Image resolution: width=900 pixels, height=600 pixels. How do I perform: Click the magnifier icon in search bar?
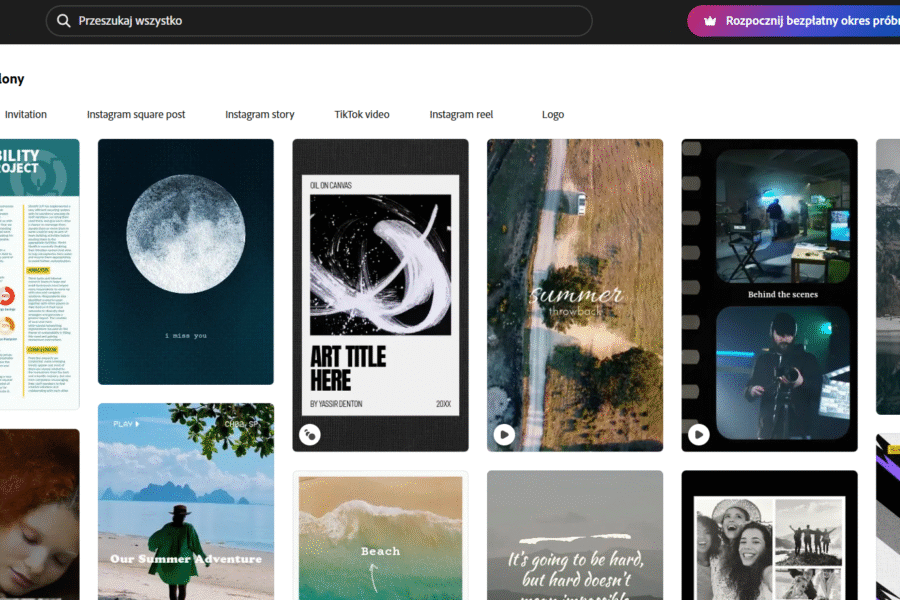tap(64, 21)
